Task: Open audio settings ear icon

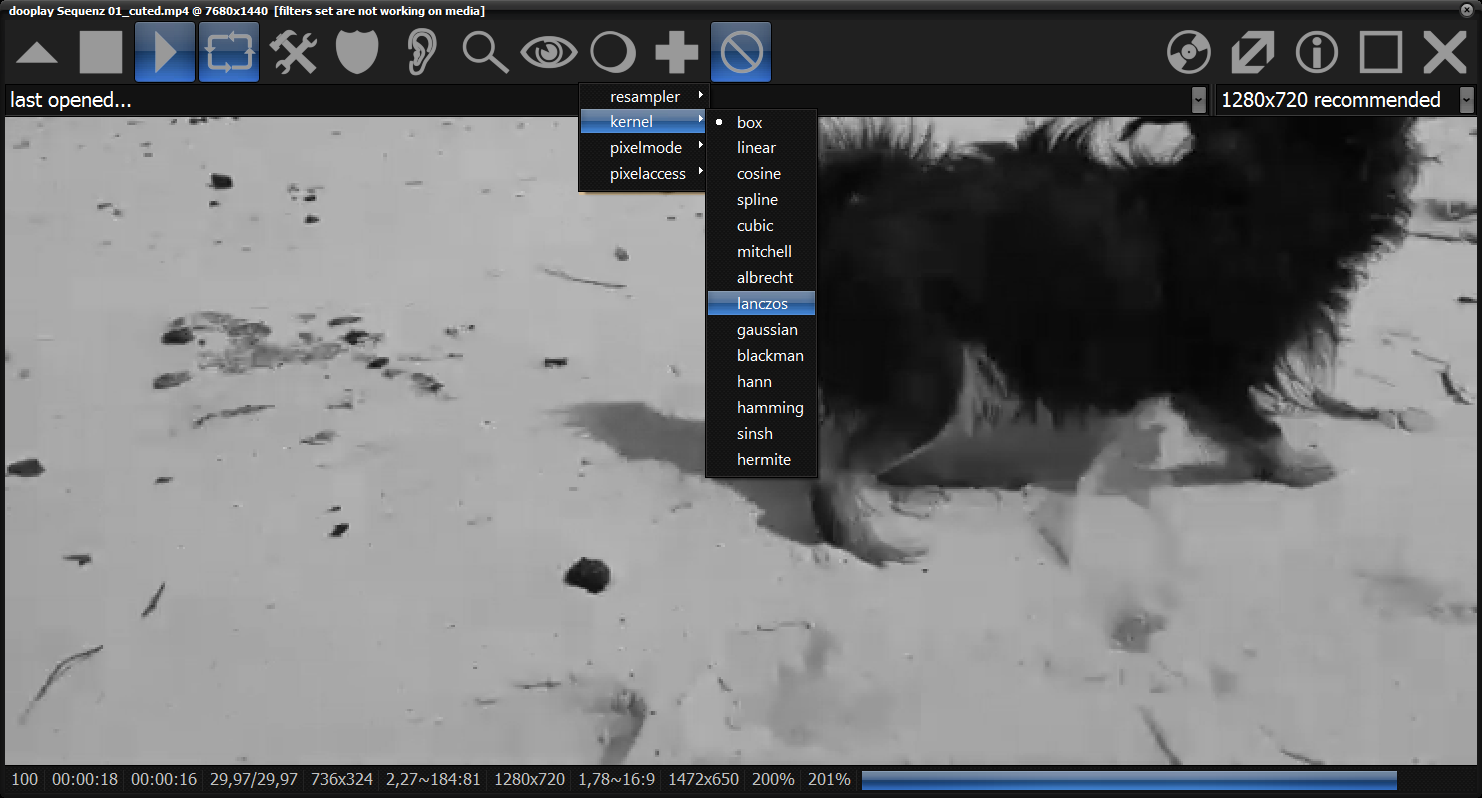Action: [x=421, y=52]
